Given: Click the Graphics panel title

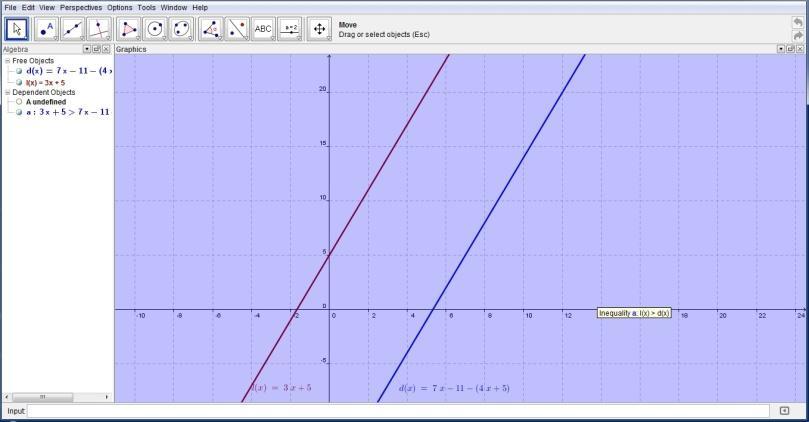Looking at the screenshot, I should click(131, 49).
